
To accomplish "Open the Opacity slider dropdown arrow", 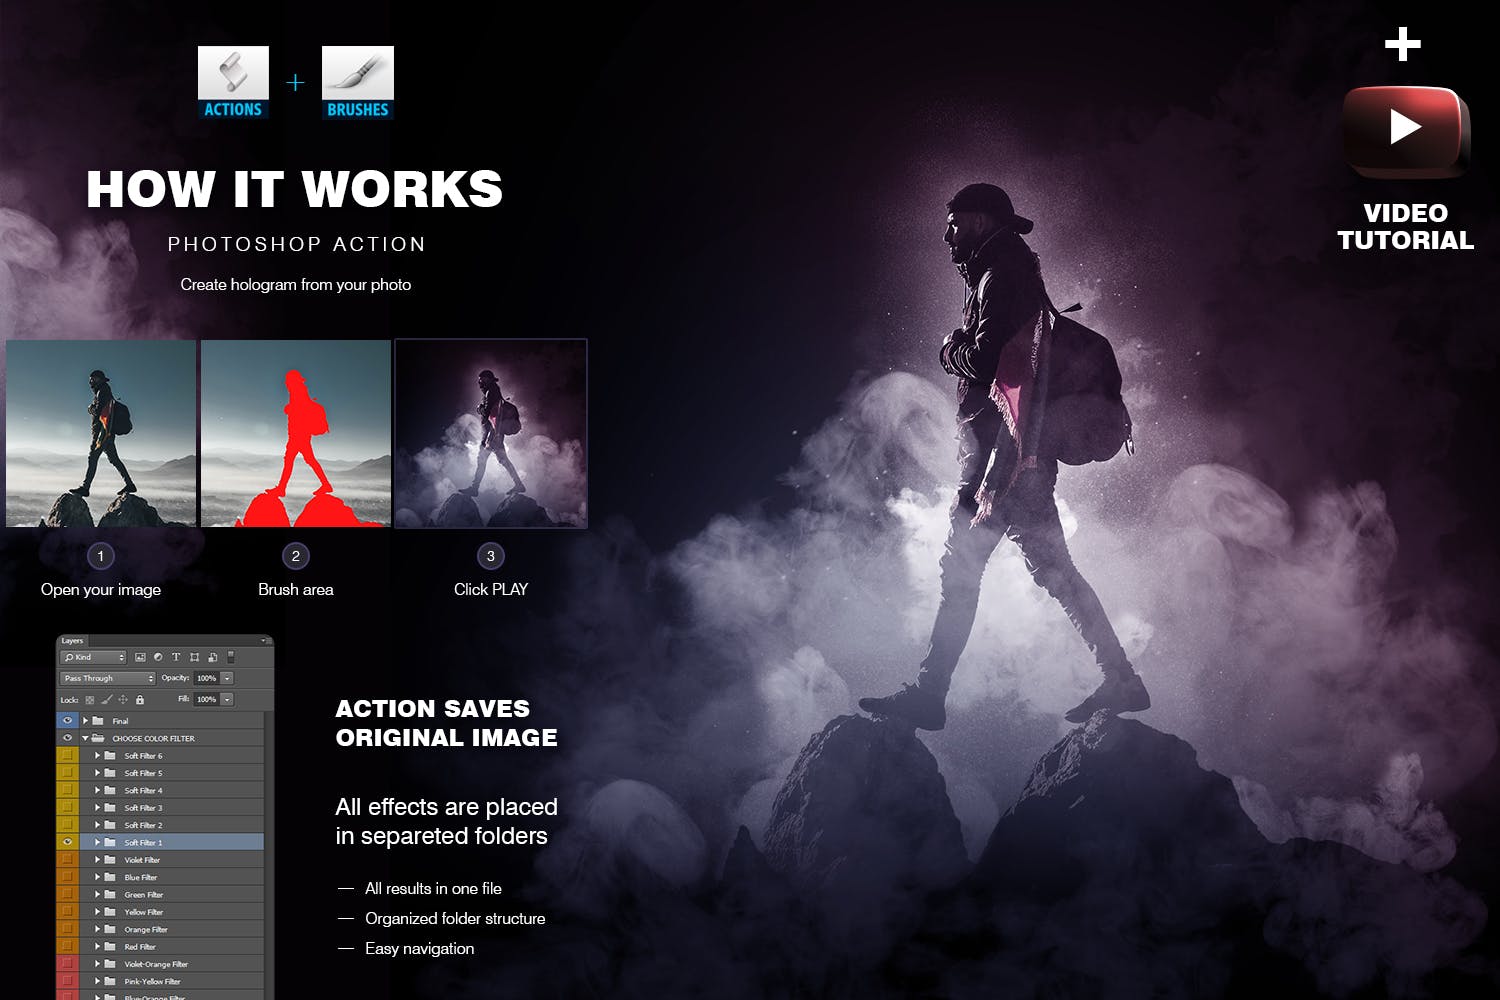I will coord(227,678).
